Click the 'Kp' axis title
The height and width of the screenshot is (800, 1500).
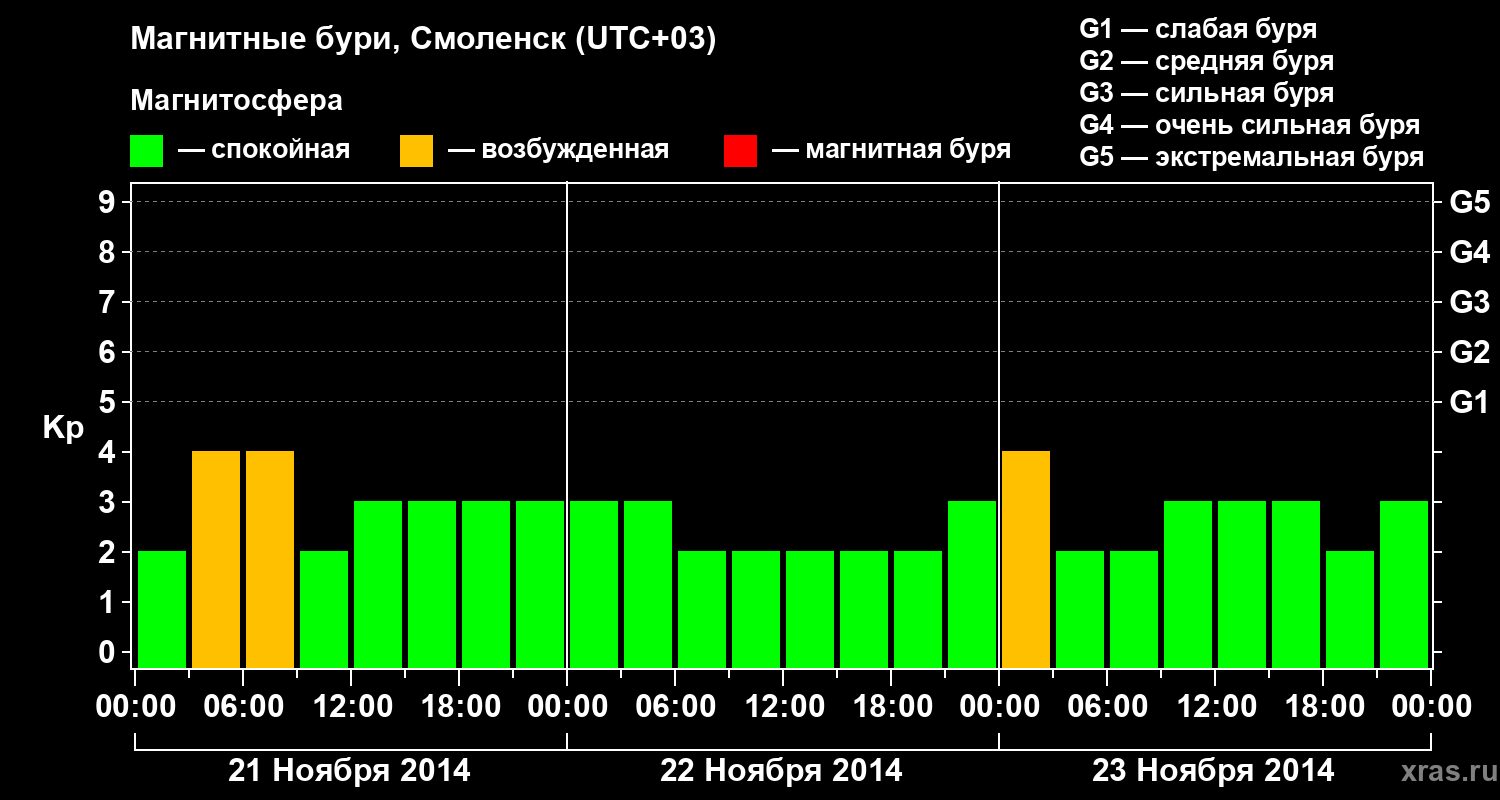point(63,428)
